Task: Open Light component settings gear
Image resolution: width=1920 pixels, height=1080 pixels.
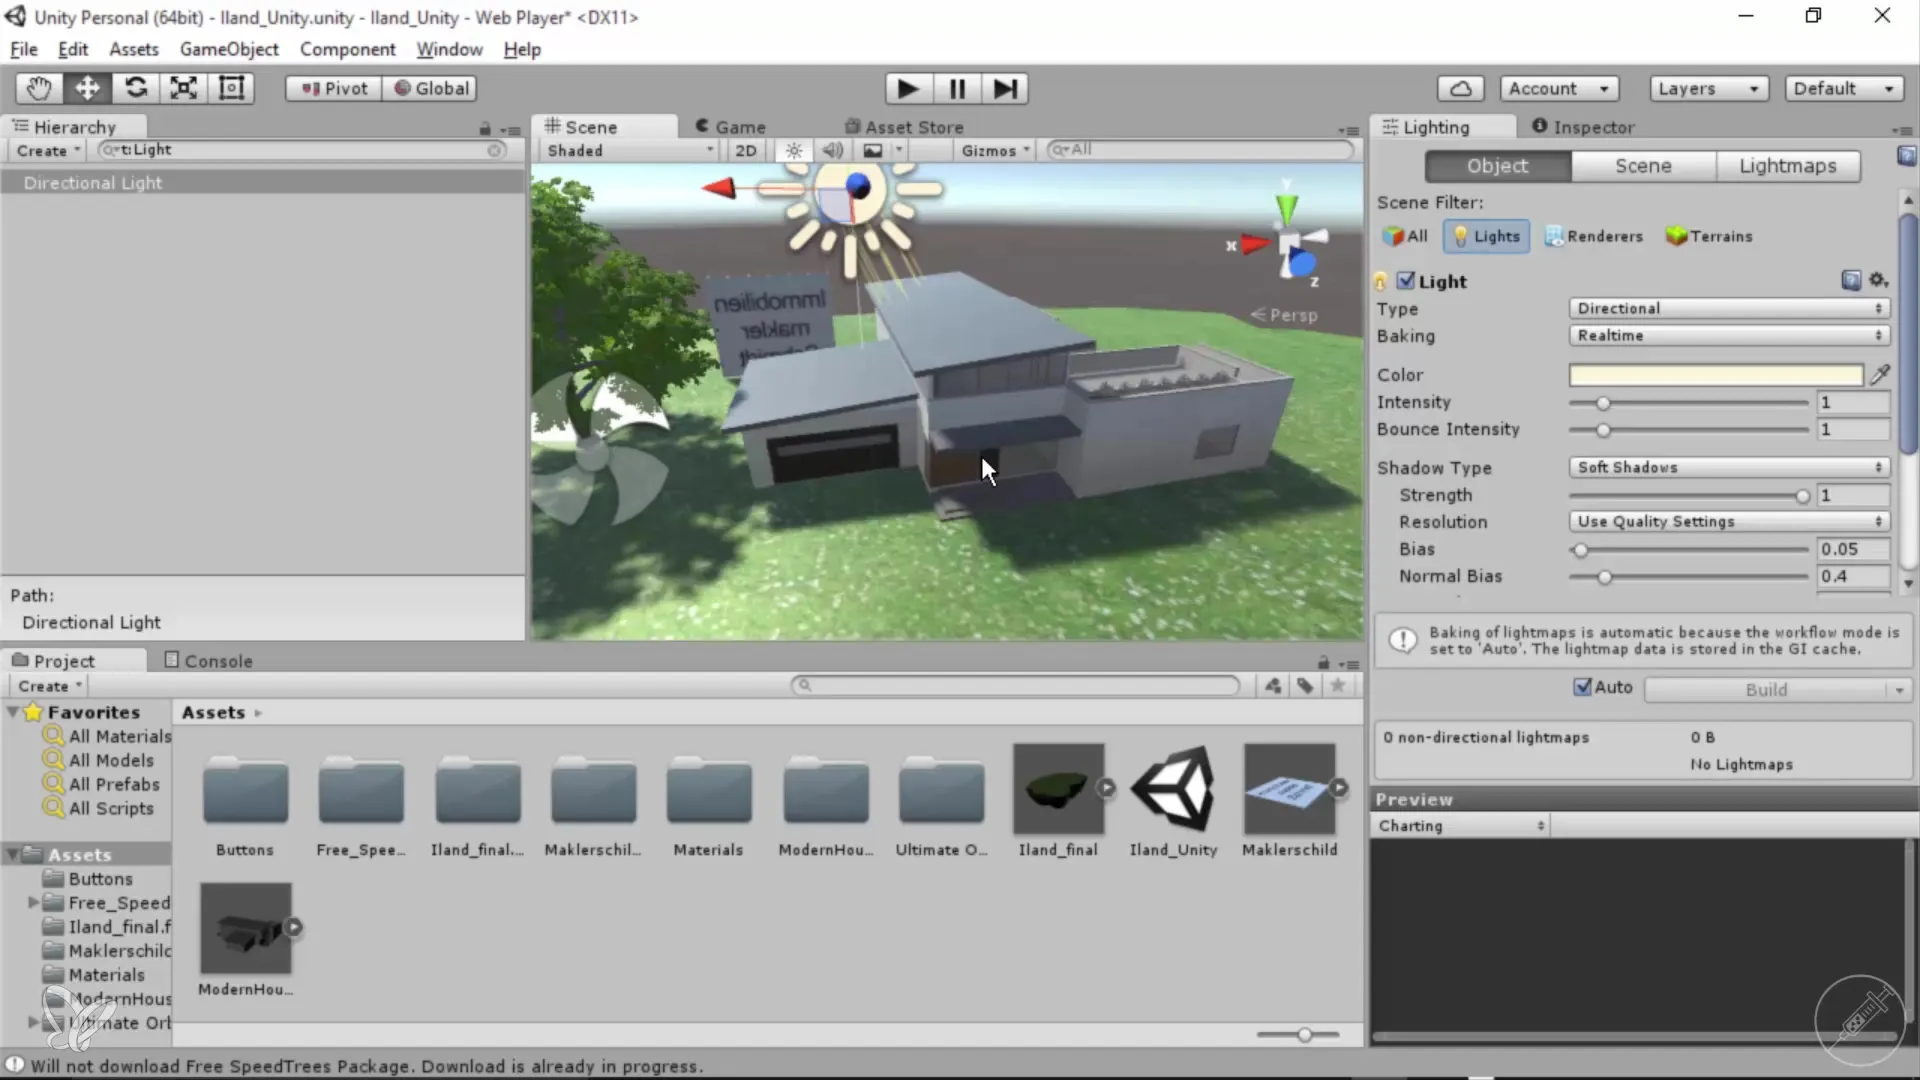Action: tap(1878, 281)
